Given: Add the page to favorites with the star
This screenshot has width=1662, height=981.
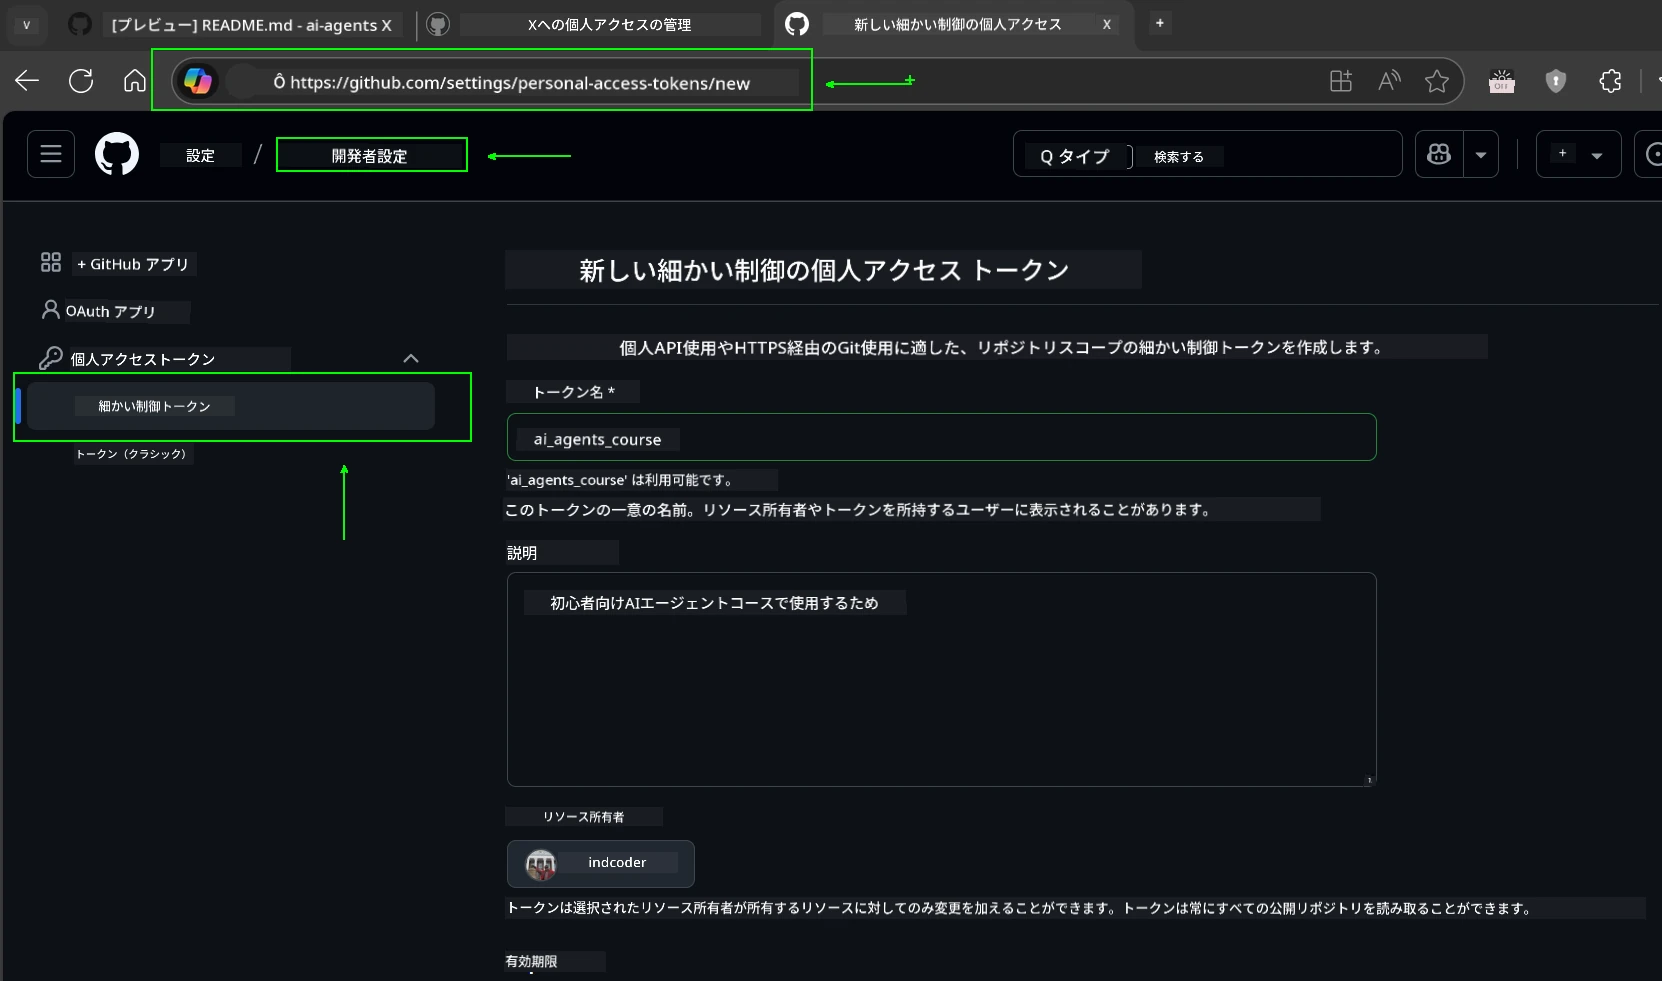Looking at the screenshot, I should pos(1437,81).
